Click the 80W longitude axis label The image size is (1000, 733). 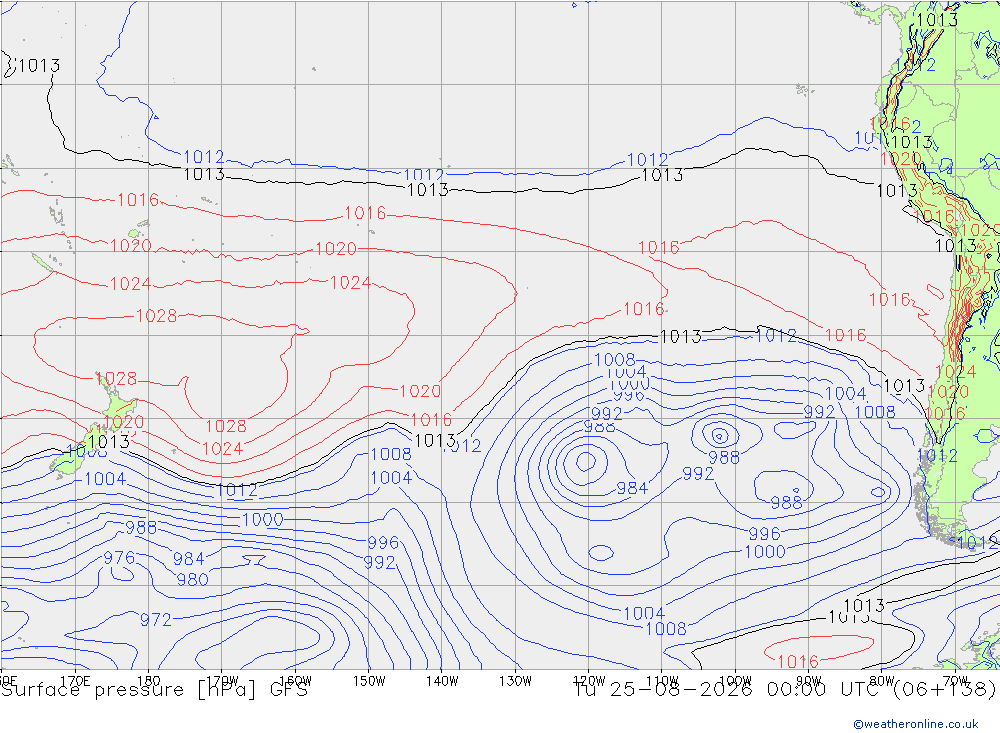point(882,681)
